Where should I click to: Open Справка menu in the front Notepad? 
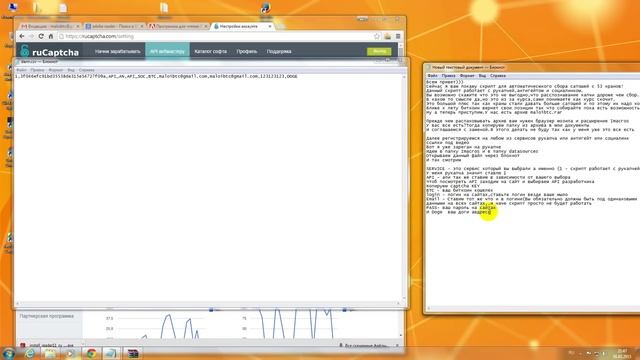click(x=87, y=70)
